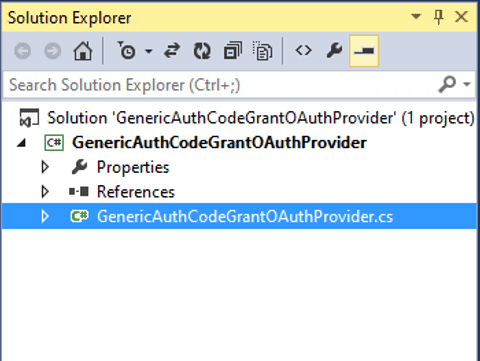This screenshot has width=480, height=361.
Task: Expand the References node
Action: [45, 192]
